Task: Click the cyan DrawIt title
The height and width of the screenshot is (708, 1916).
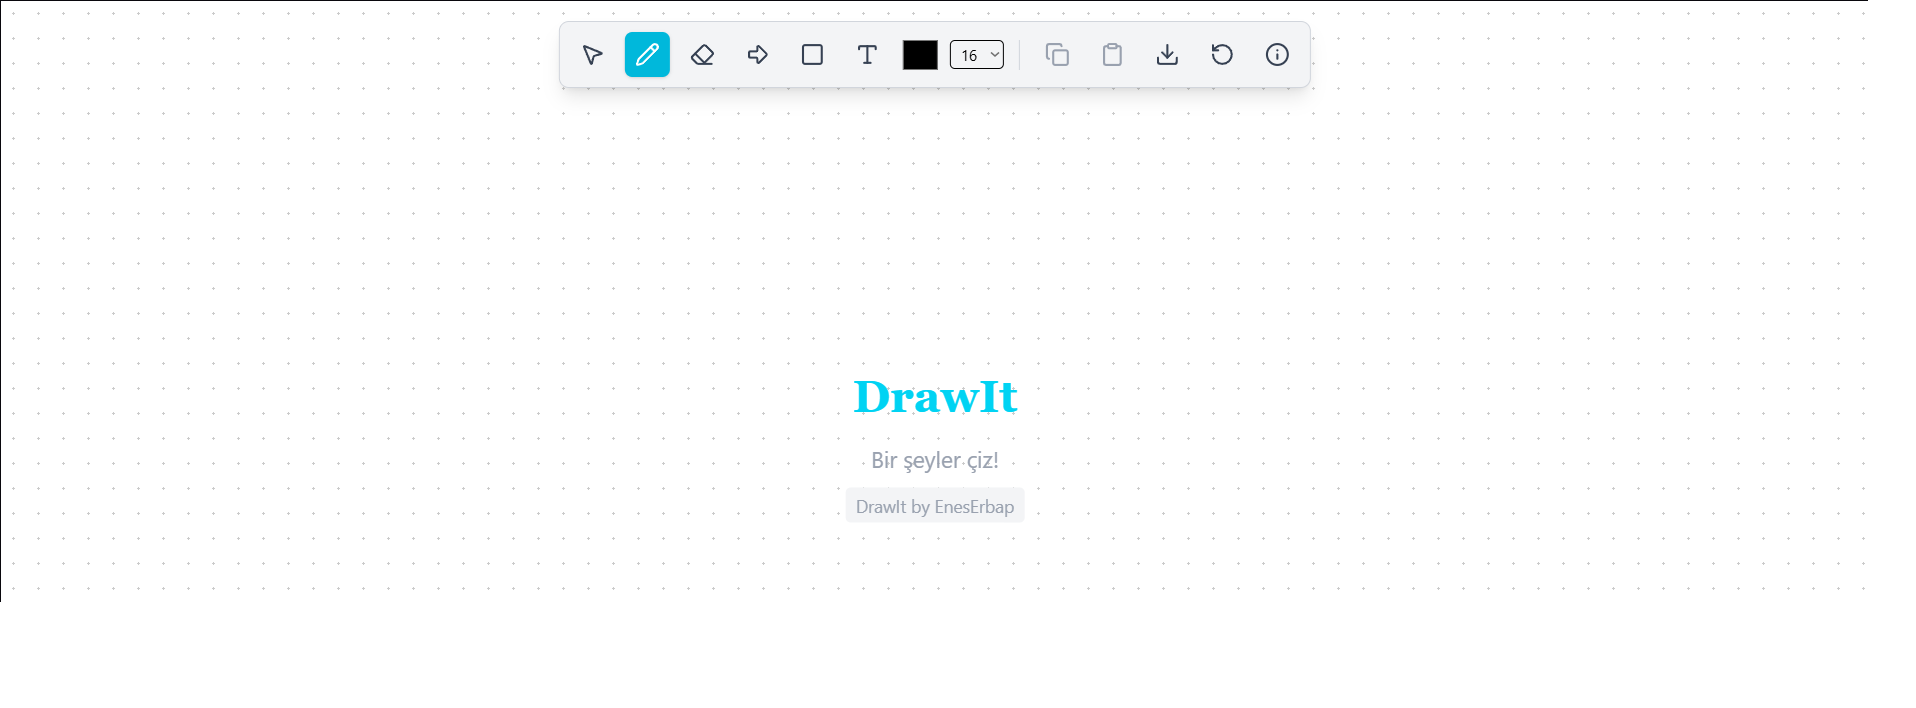Action: [x=935, y=397]
